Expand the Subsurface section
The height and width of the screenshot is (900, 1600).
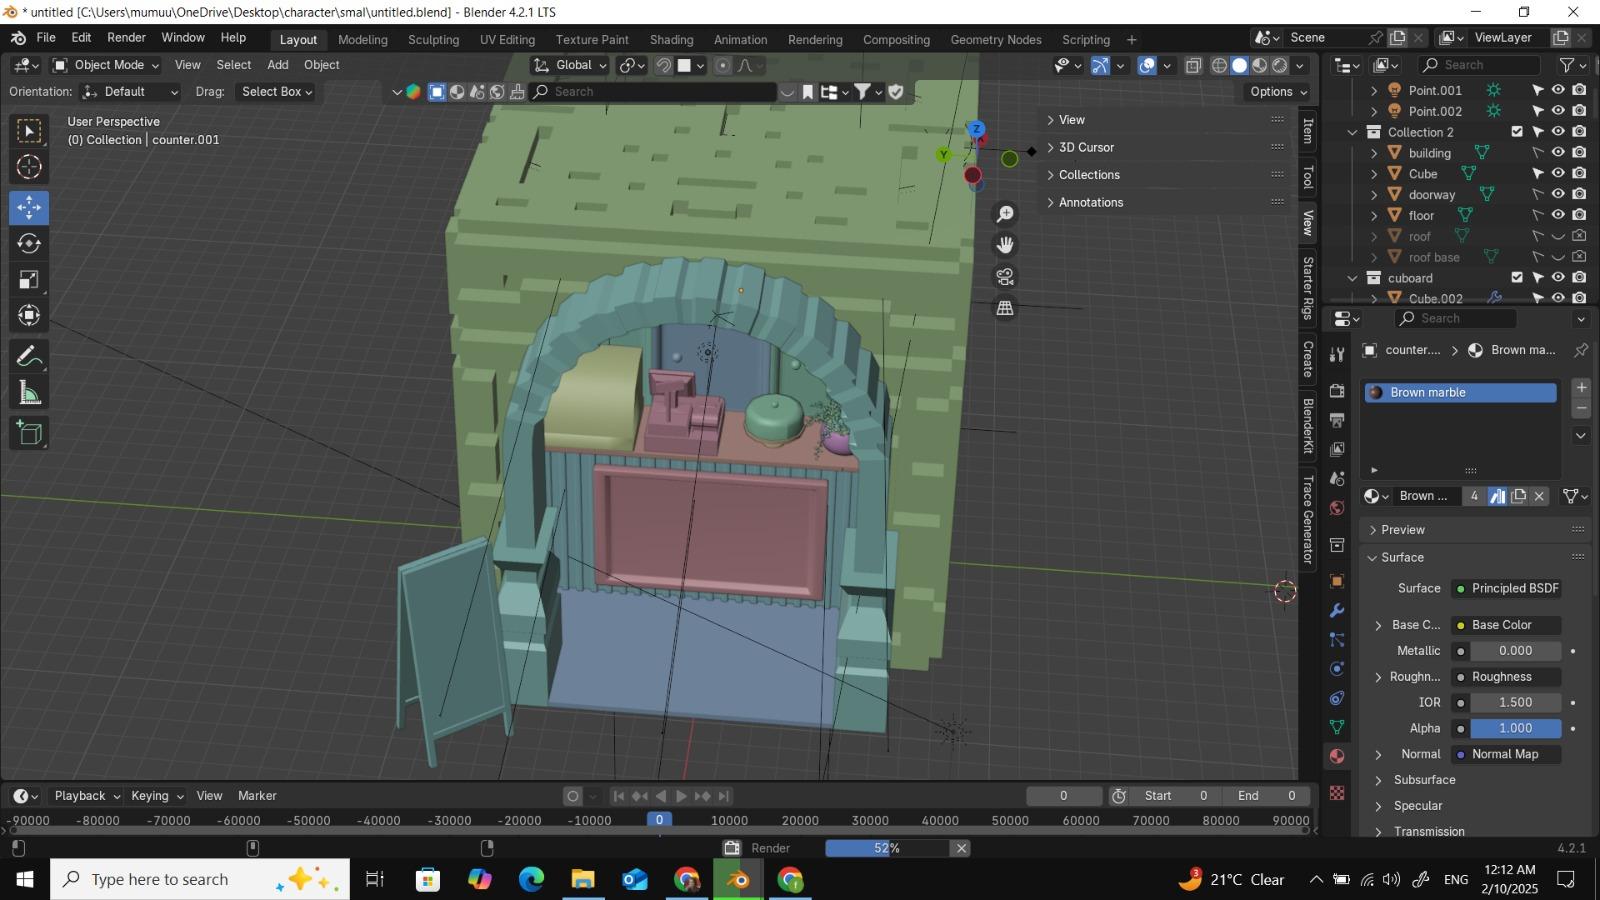(x=1424, y=780)
